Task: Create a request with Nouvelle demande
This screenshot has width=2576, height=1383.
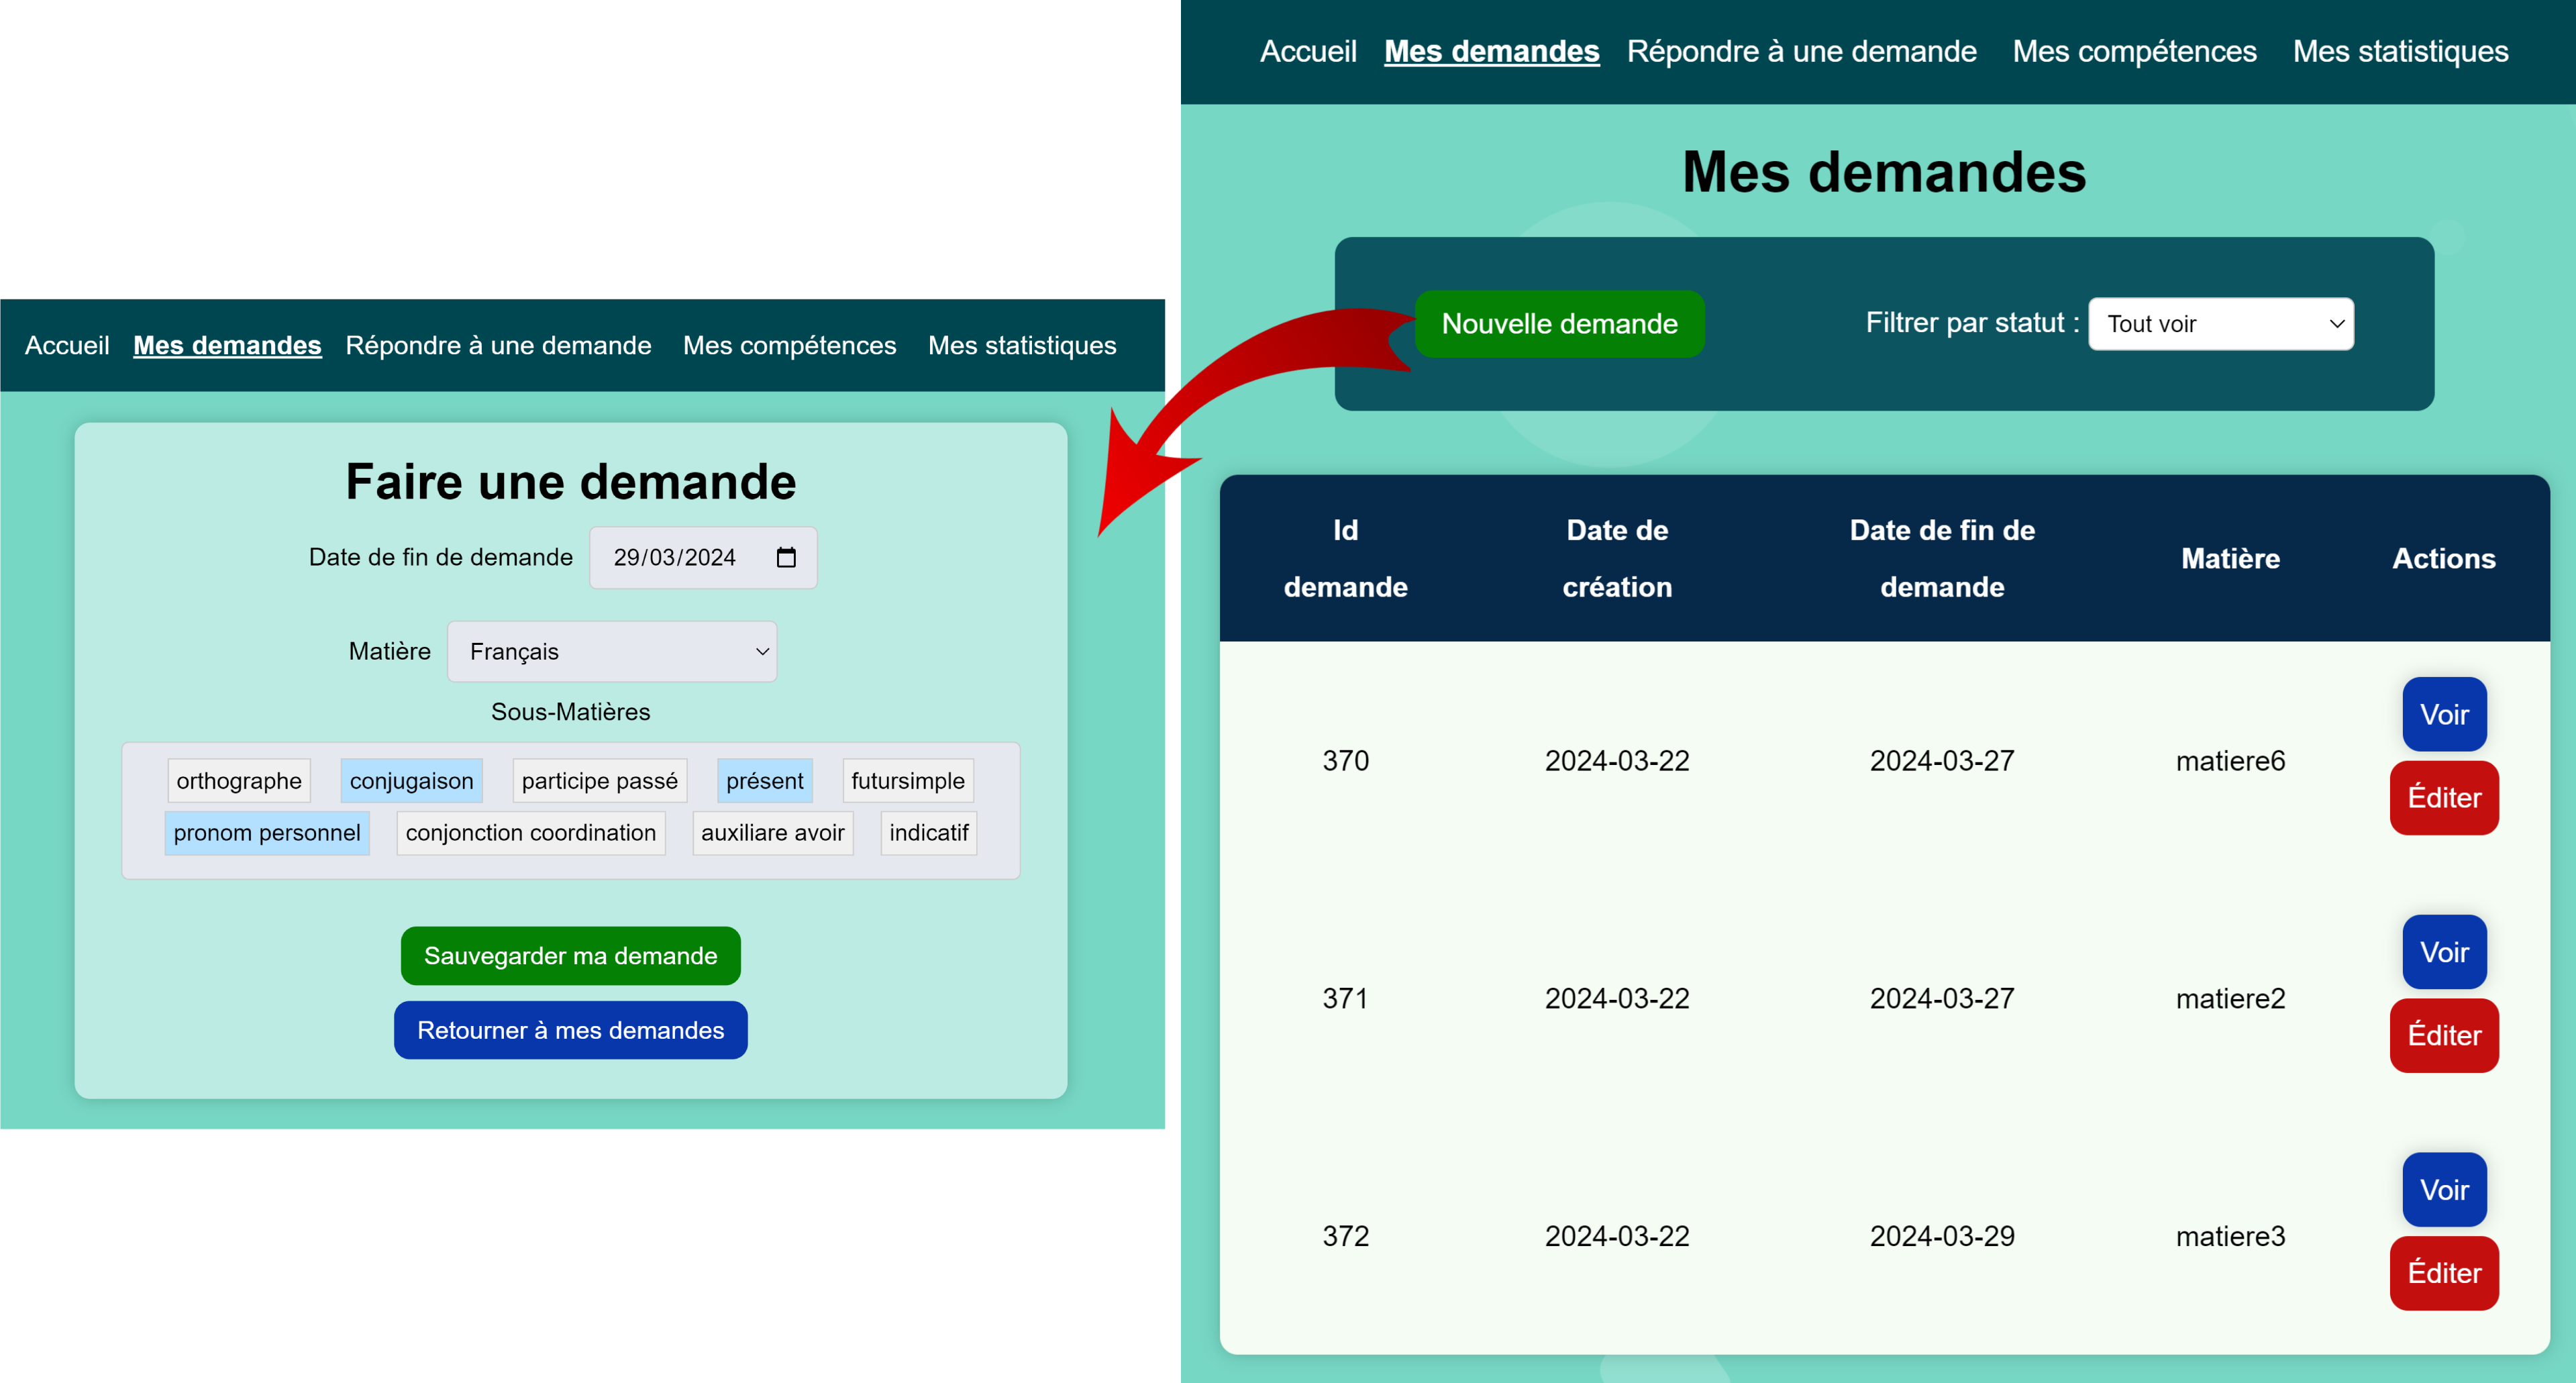Action: (1560, 324)
